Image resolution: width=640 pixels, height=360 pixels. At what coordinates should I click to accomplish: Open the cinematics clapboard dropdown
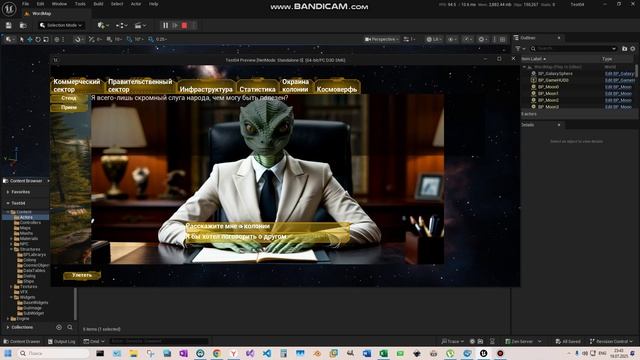pyautogui.click(x=140, y=25)
